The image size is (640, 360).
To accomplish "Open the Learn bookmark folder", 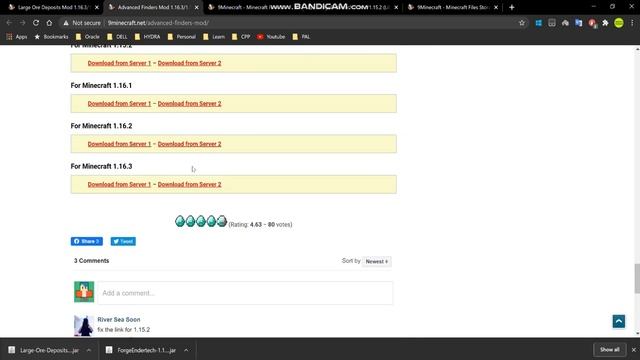I will pyautogui.click(x=214, y=37).
